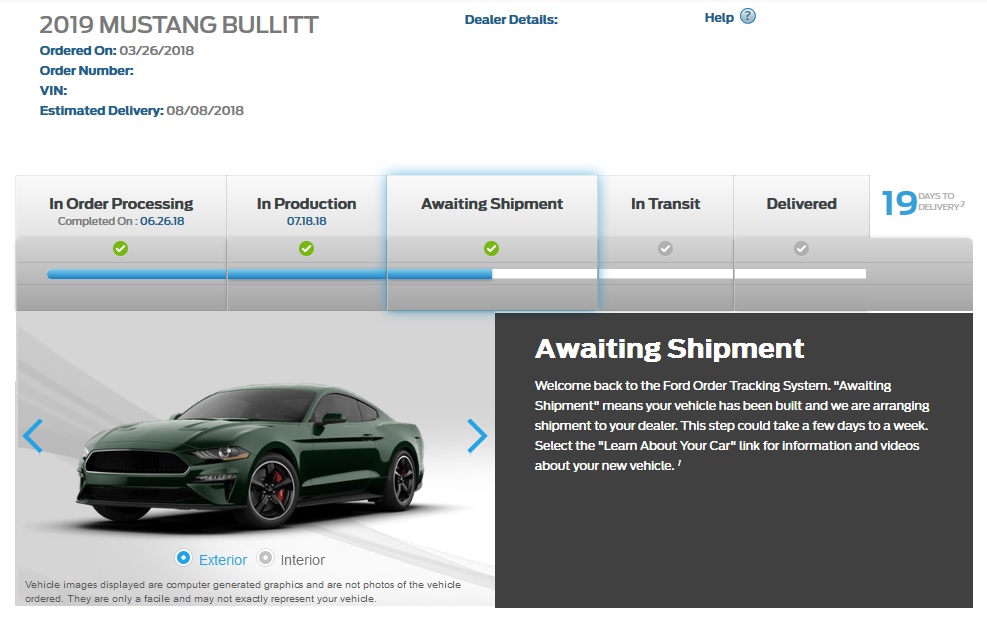This screenshot has height=617, width=987.
Task: Show next vehicle image with right arrow
Action: click(x=477, y=436)
